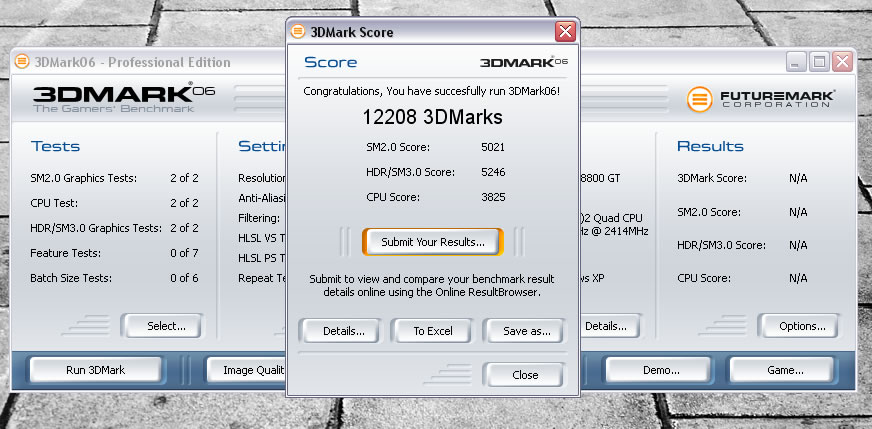Click the 8800 GT graphics card text
Viewport: 872px width, 429px height.
[x=601, y=179]
